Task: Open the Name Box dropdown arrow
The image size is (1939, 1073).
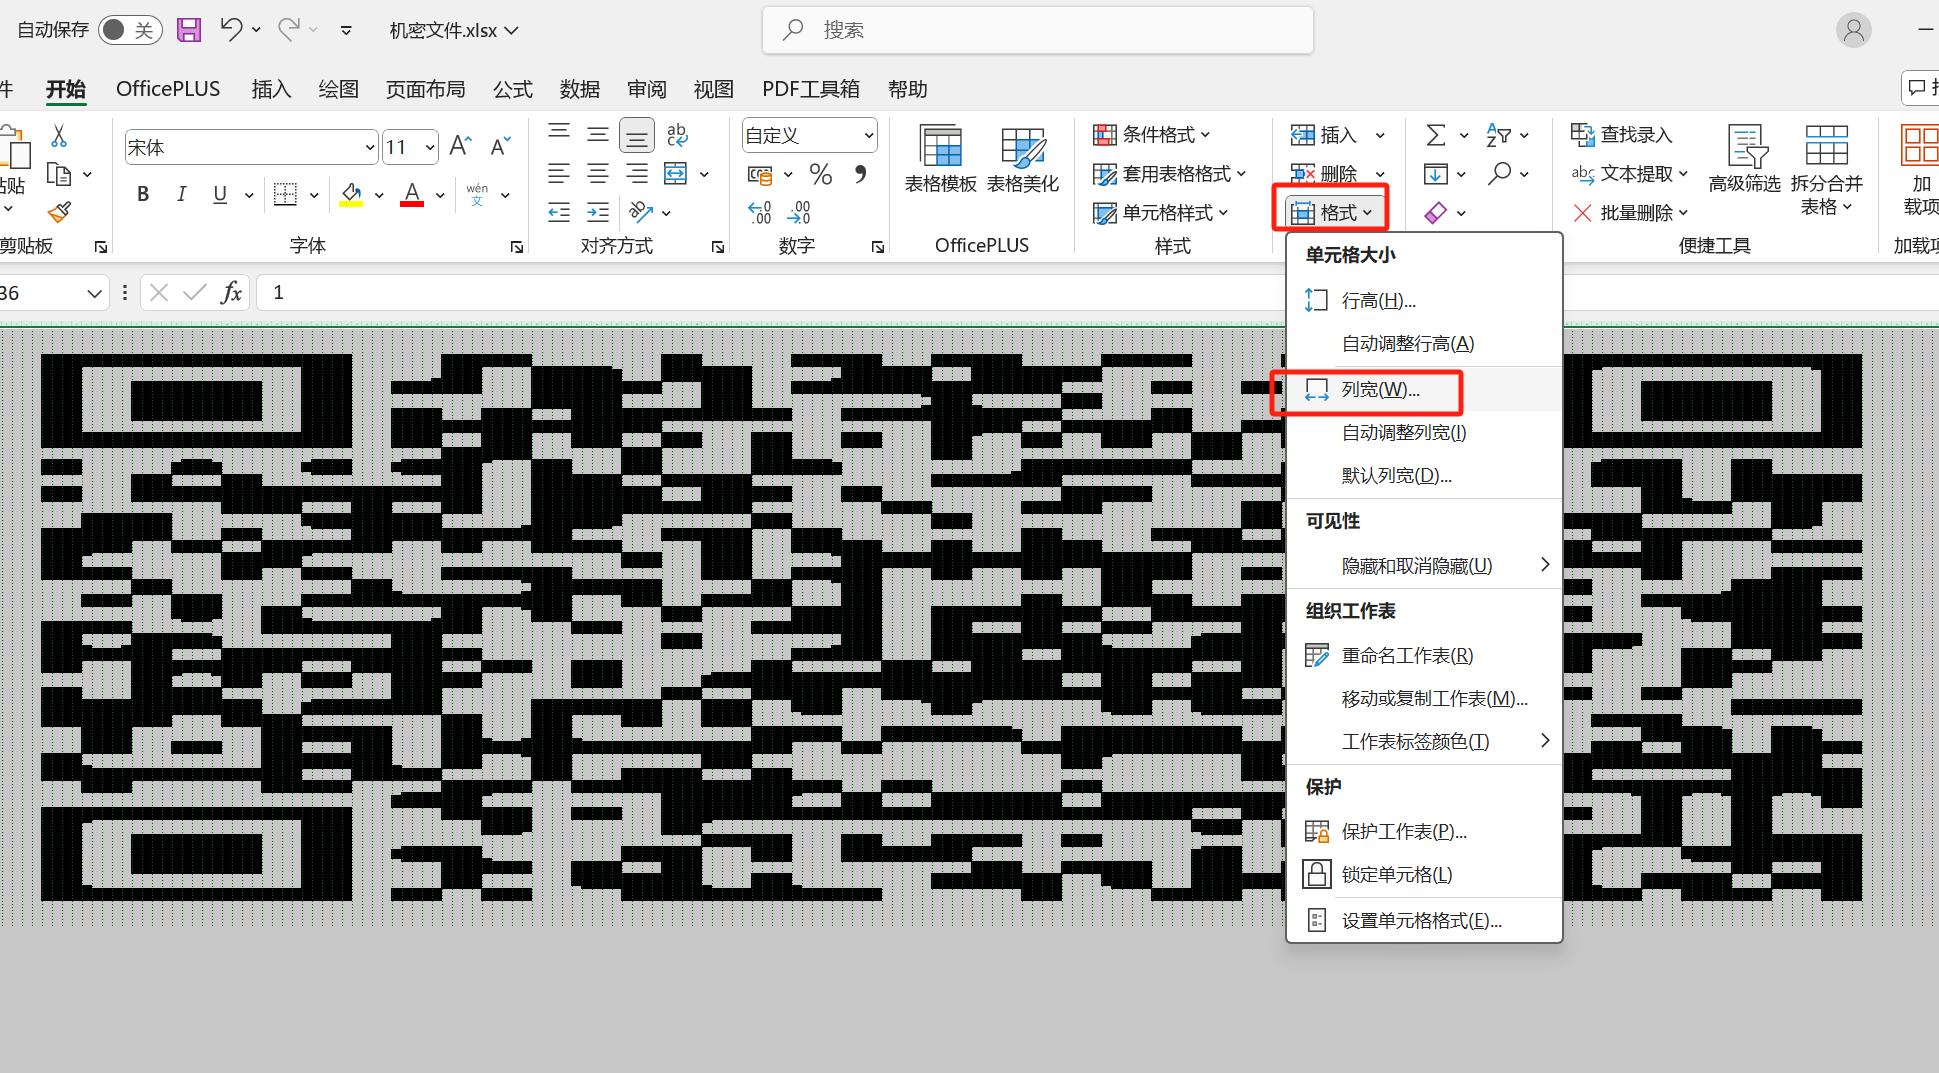Action: (94, 293)
